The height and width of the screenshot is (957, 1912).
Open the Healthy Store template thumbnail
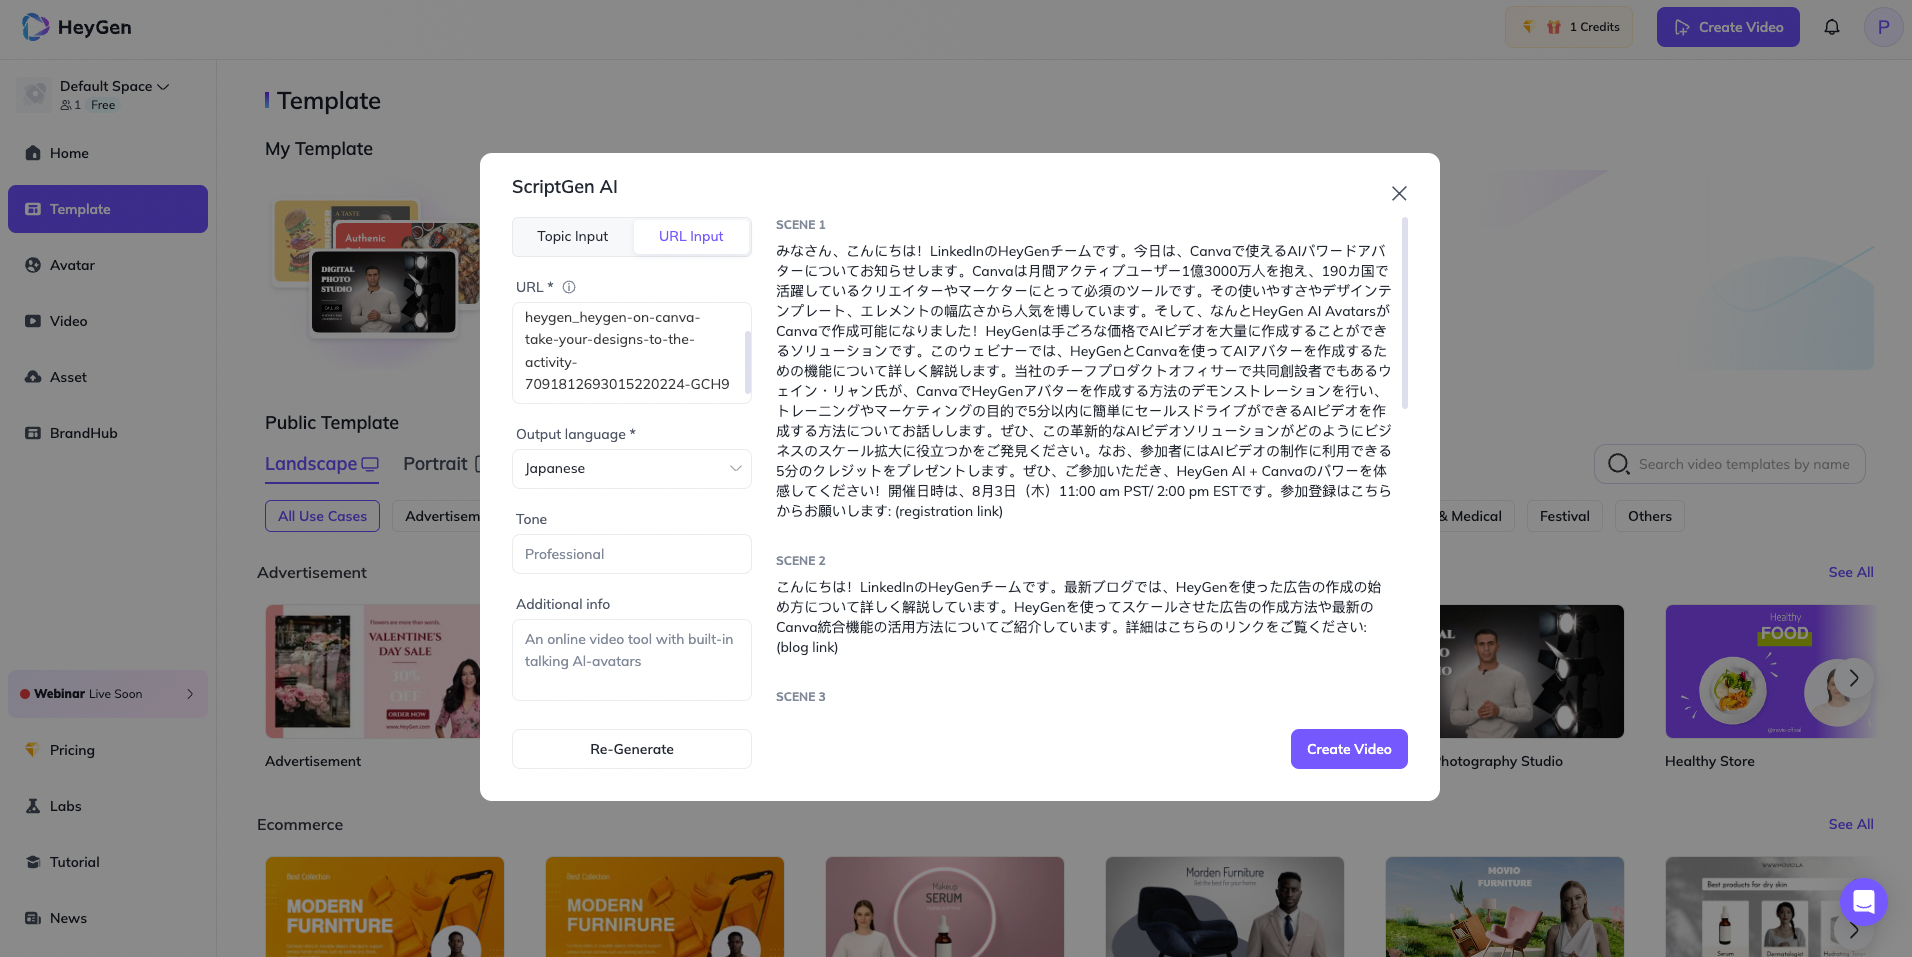tap(1770, 671)
